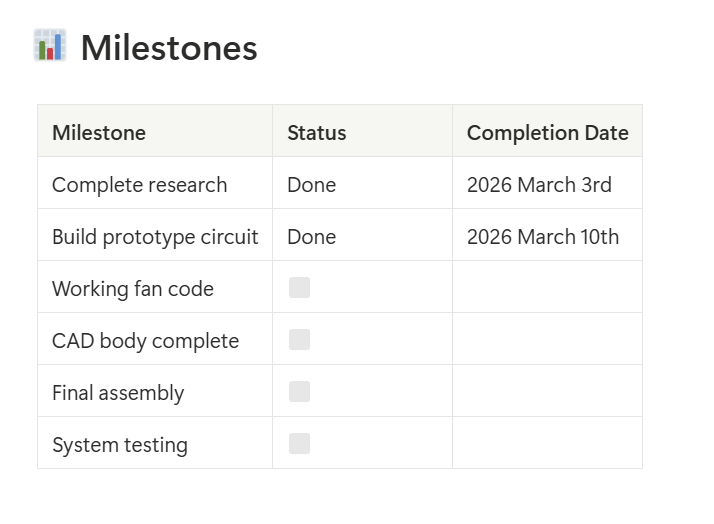This screenshot has height=524, width=714.
Task: Select the Milestone column header
Action: 99,133
